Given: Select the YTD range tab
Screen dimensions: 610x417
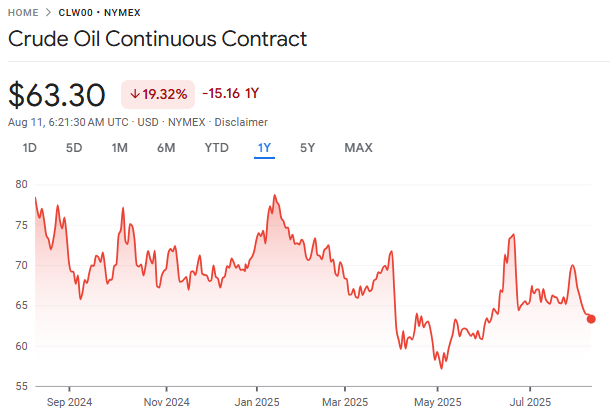Looking at the screenshot, I should [216, 148].
